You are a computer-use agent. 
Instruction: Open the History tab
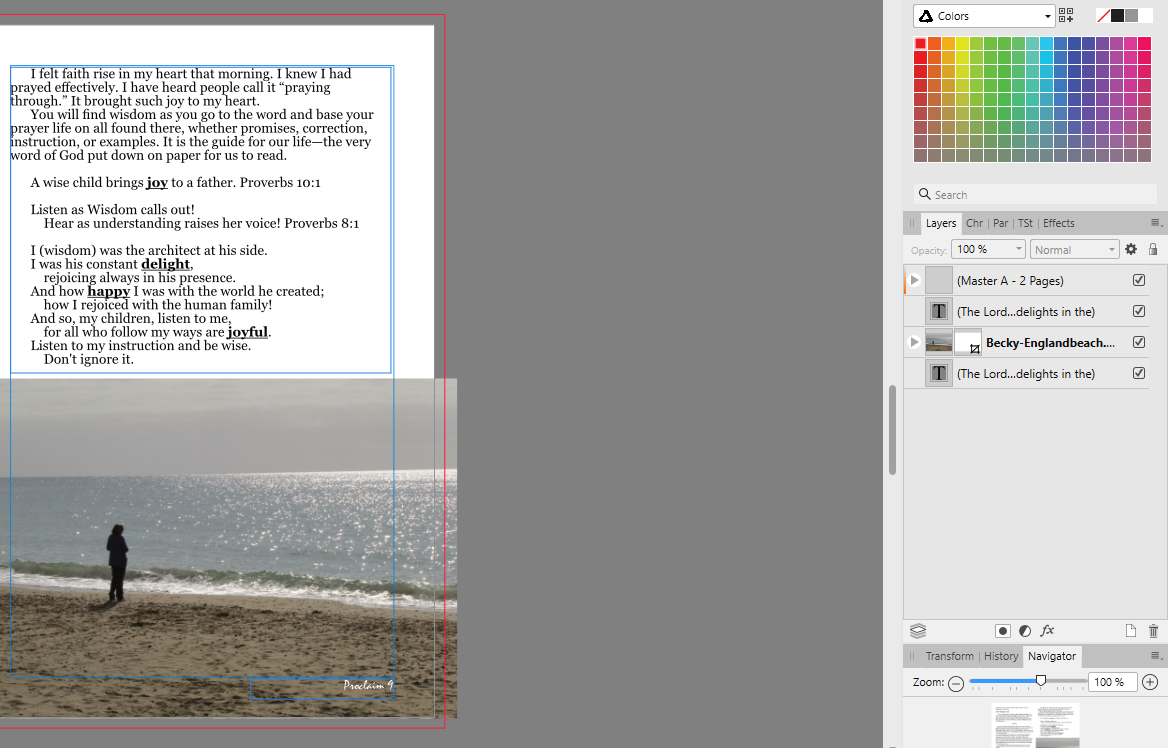pos(1000,656)
